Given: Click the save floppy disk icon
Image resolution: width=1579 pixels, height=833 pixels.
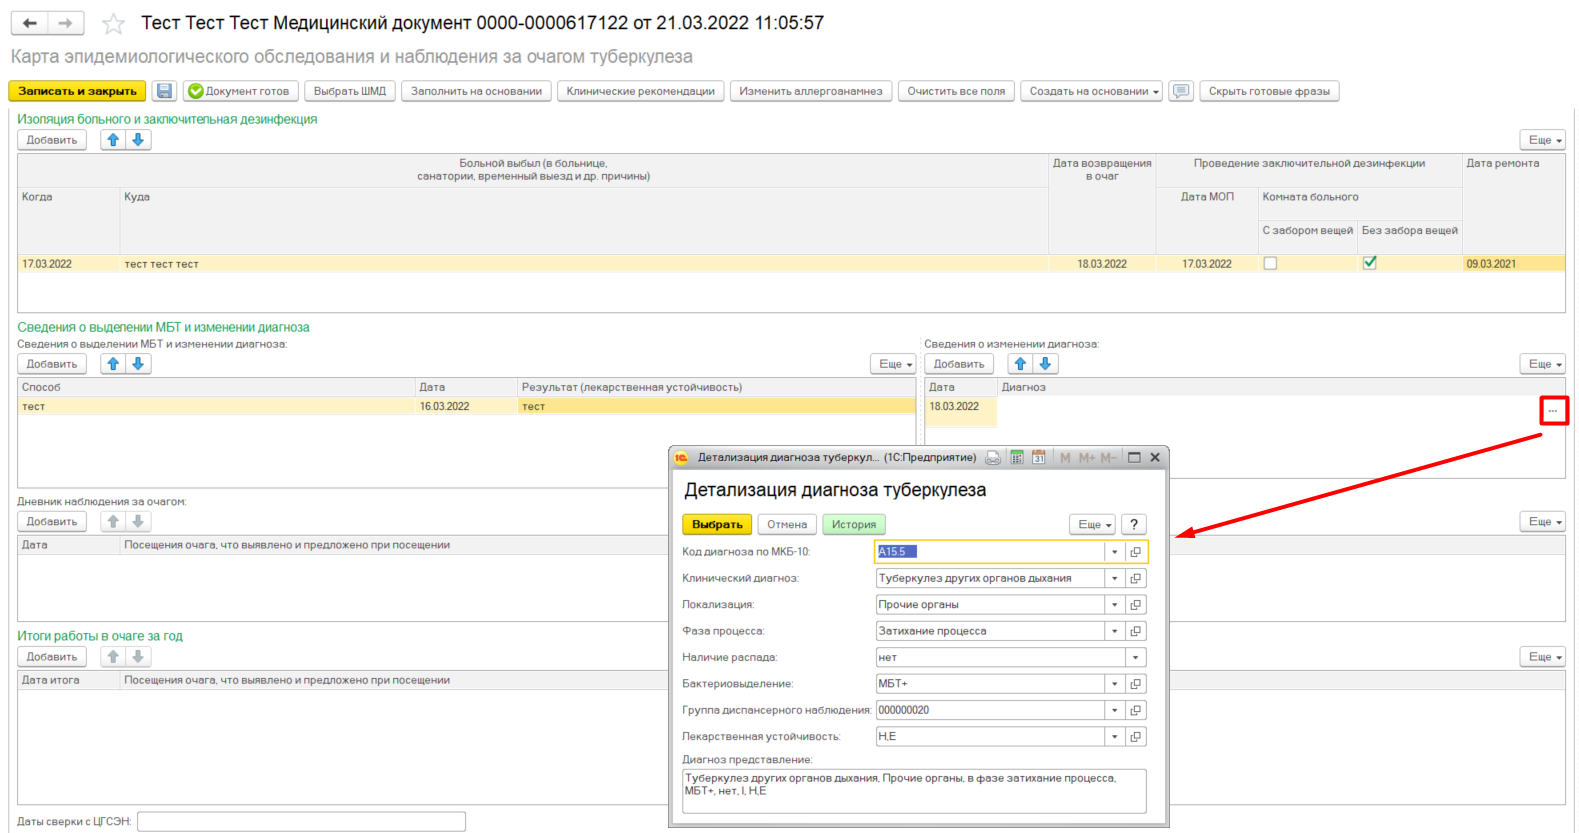Looking at the screenshot, I should coord(165,91).
